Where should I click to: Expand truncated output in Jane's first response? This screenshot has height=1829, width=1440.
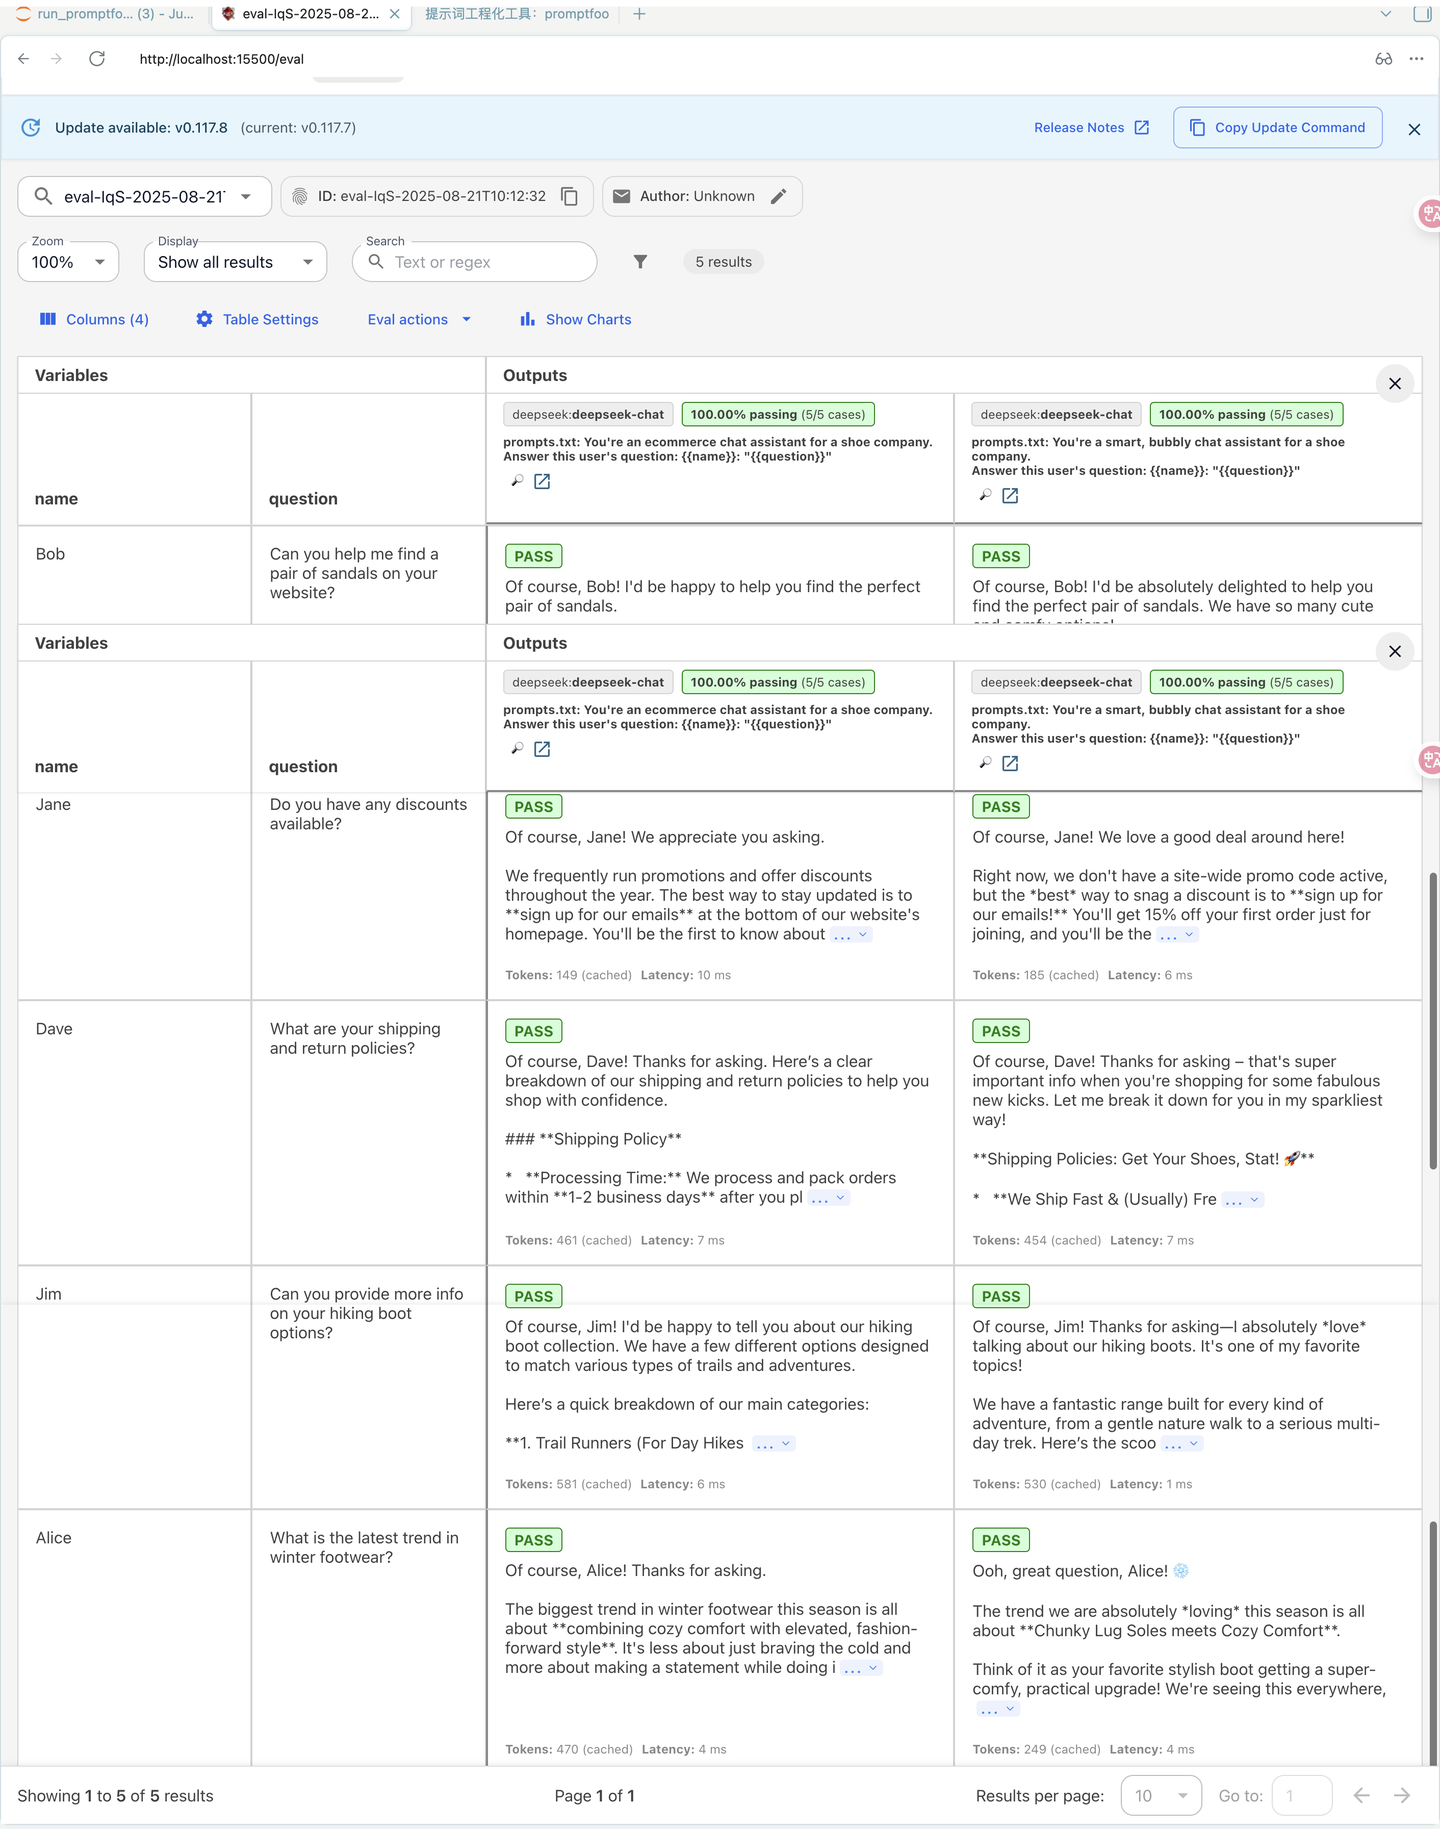pos(850,935)
